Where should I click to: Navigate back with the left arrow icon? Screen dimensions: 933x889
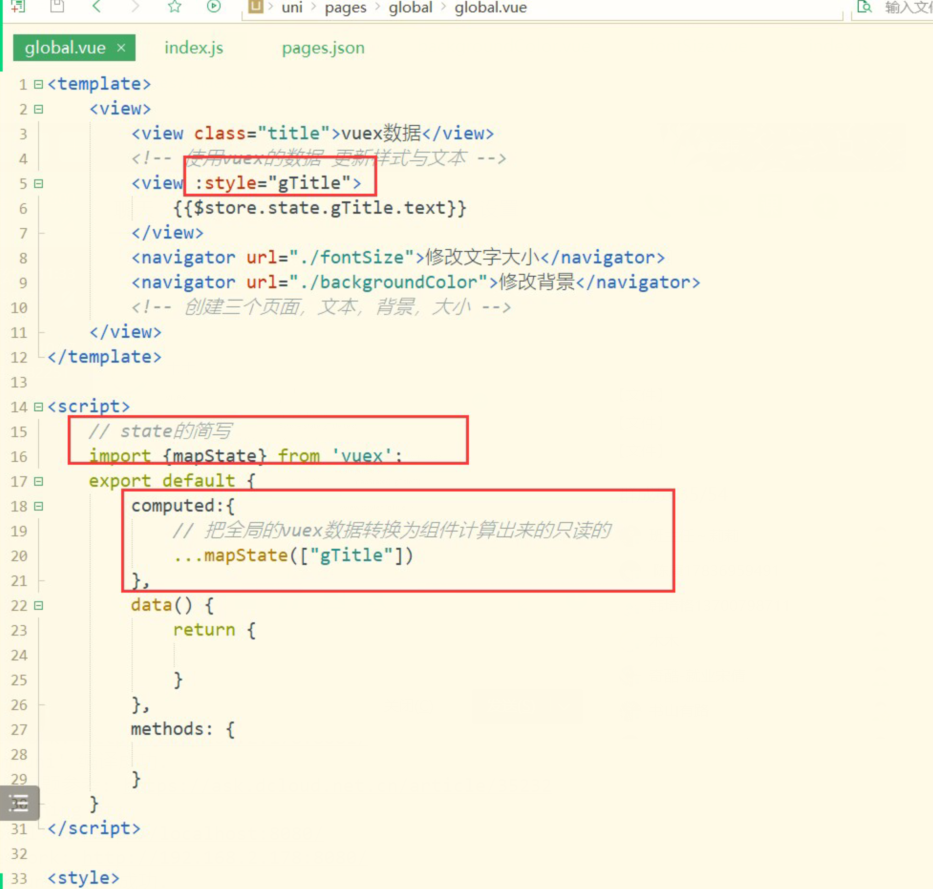tap(97, 7)
